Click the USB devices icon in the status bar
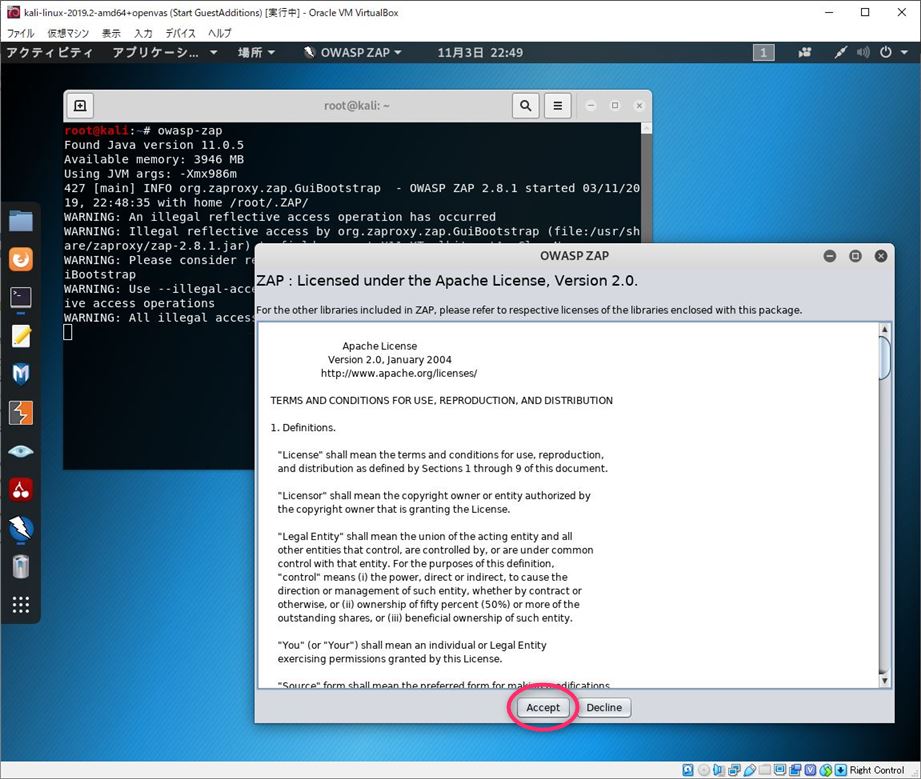 click(x=750, y=770)
